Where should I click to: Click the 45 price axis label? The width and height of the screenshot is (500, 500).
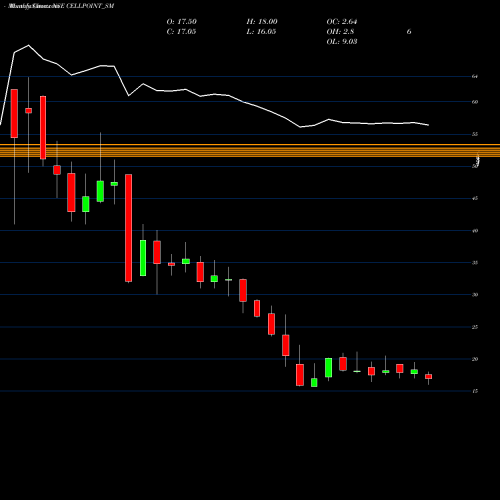click(475, 199)
